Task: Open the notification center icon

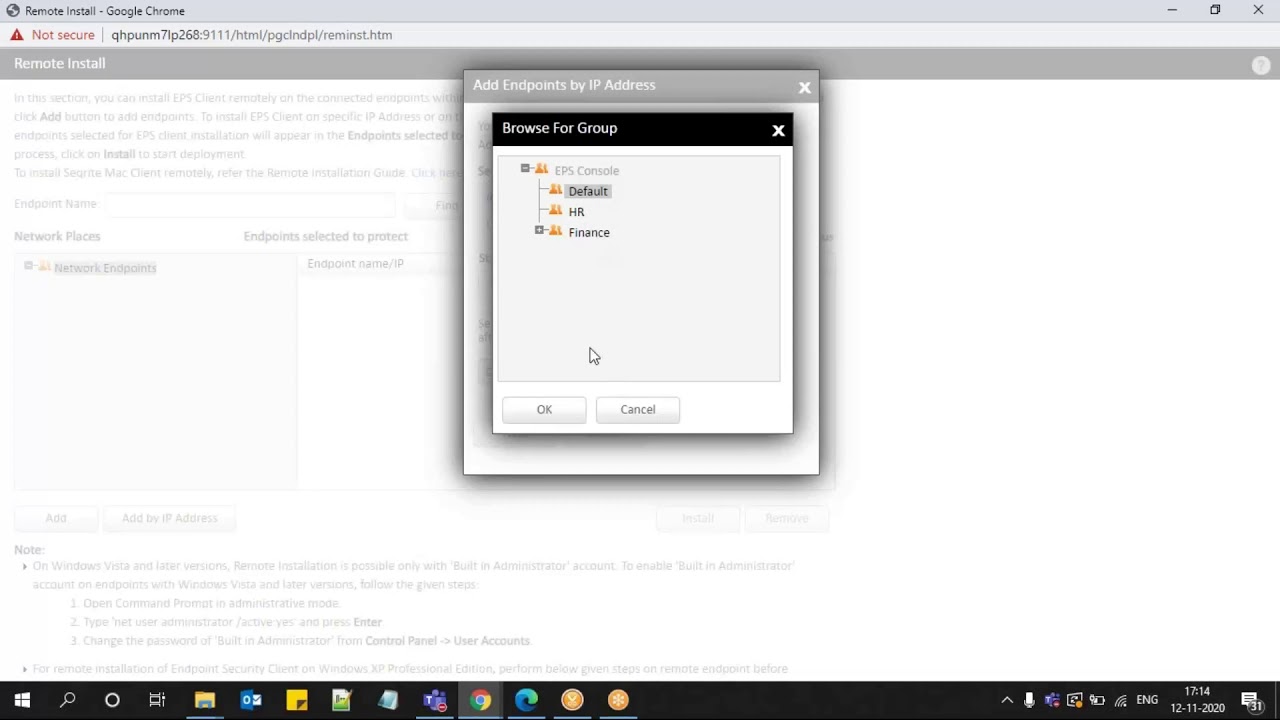Action: pos(1251,700)
